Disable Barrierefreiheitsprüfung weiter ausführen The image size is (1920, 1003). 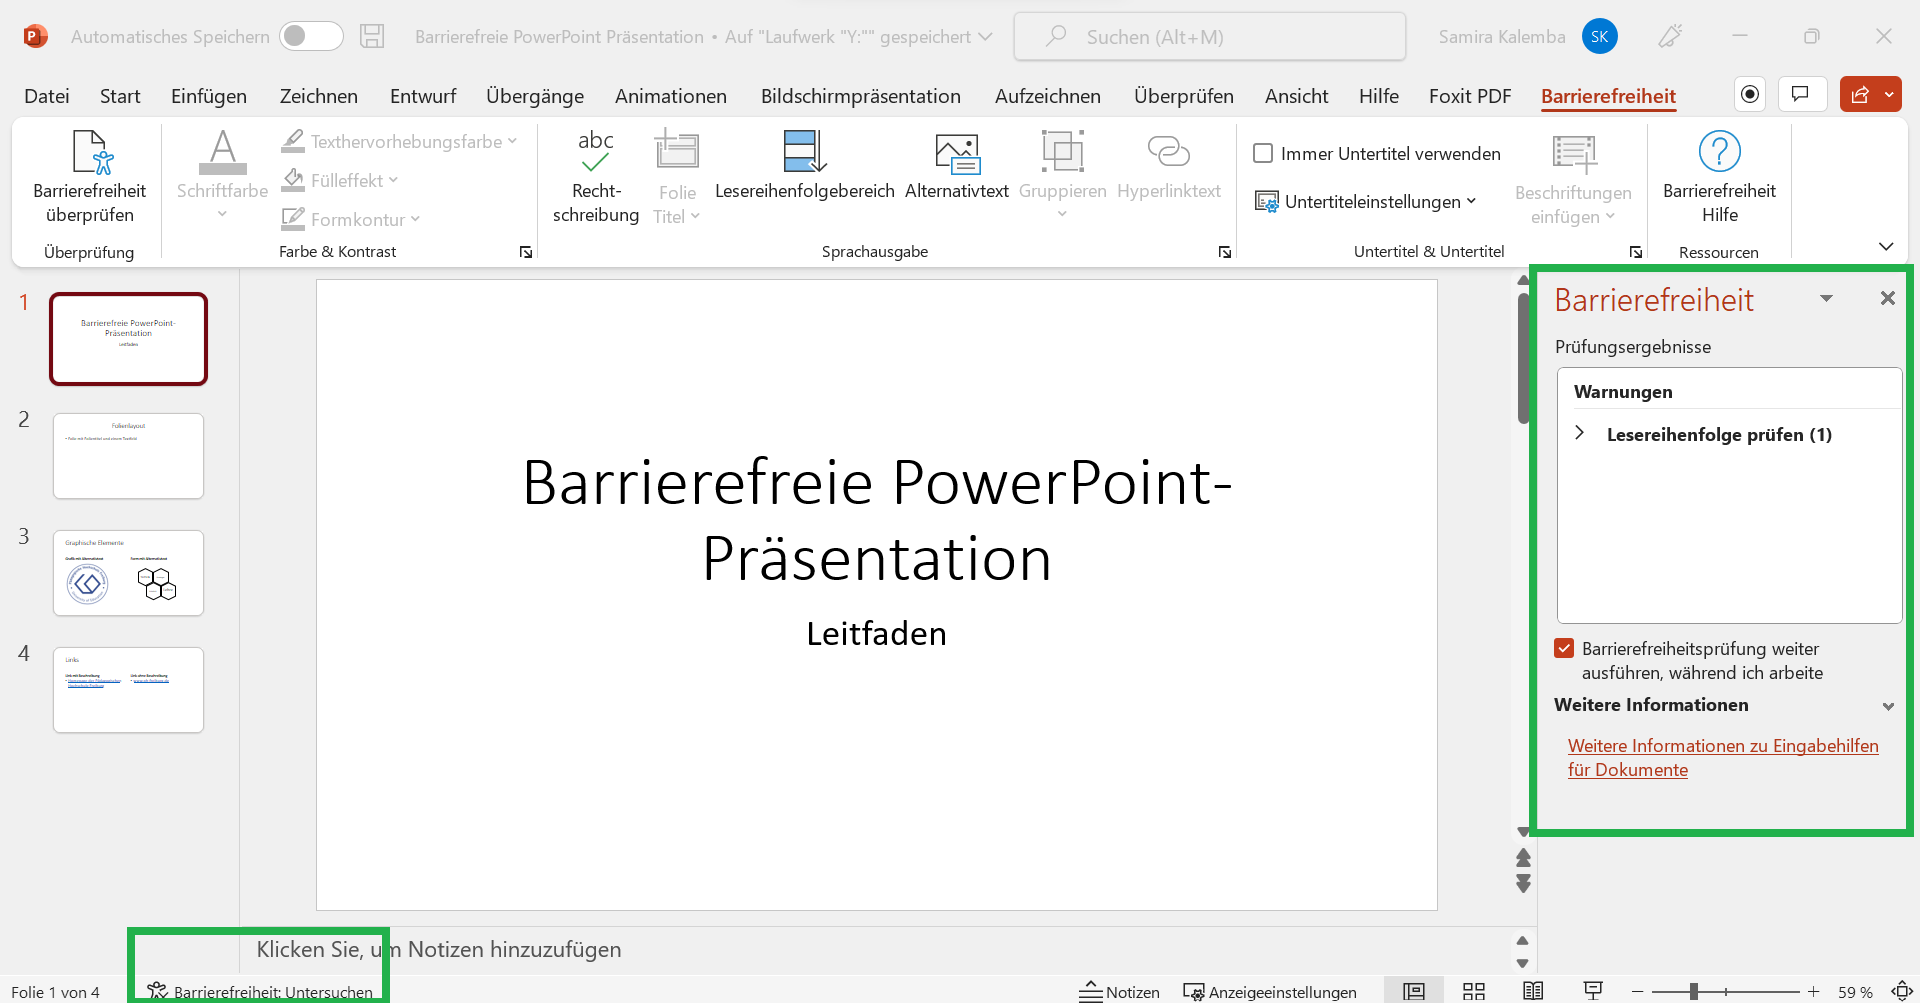(1564, 648)
